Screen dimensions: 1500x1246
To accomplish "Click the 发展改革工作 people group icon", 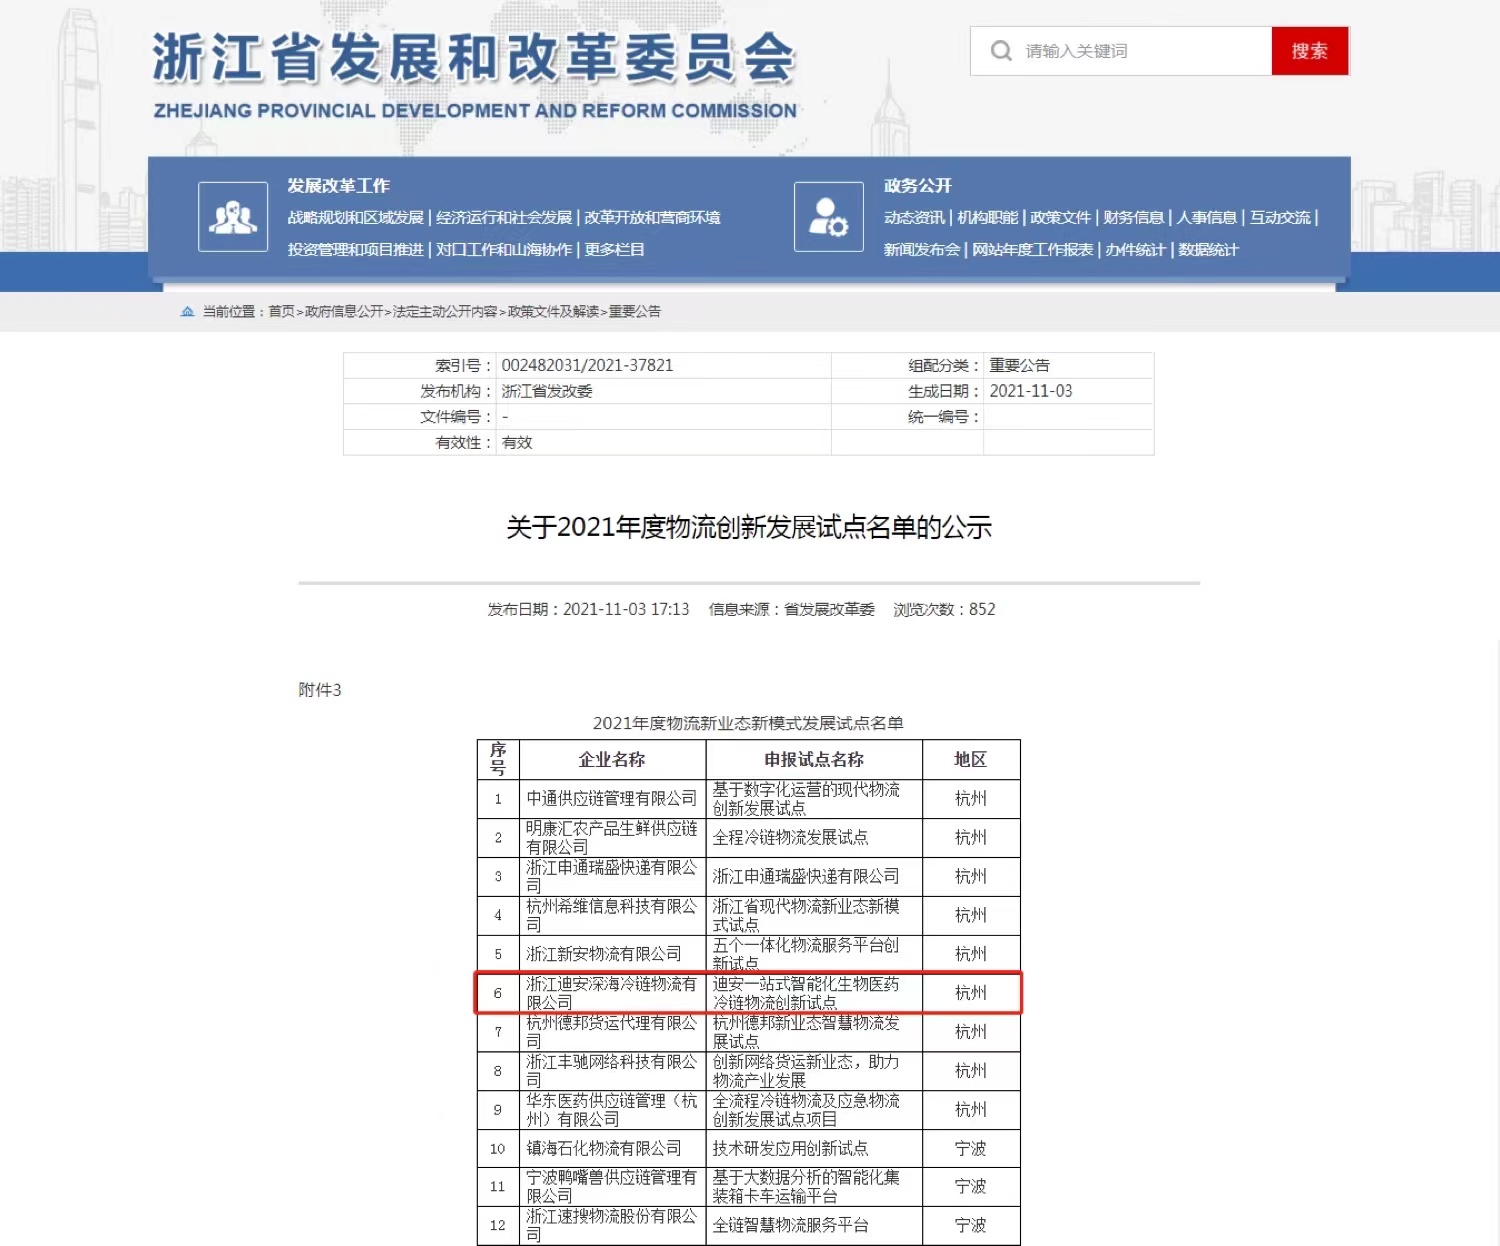I will coord(233,217).
